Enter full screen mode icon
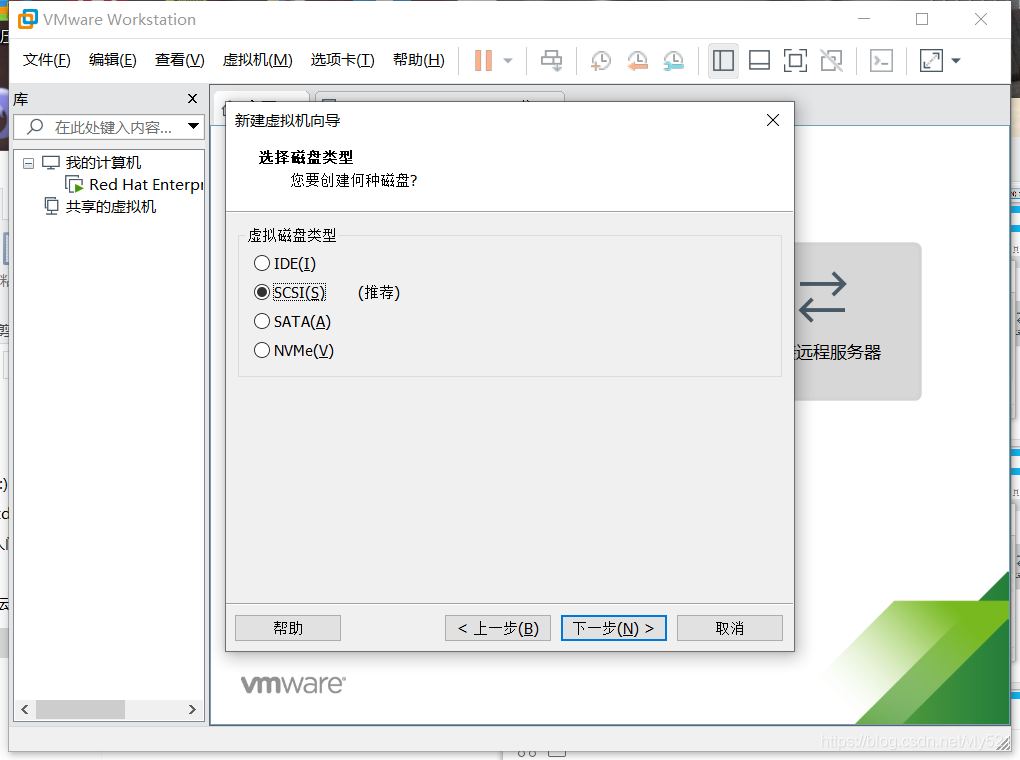Viewport: 1020px width, 760px height. [795, 61]
